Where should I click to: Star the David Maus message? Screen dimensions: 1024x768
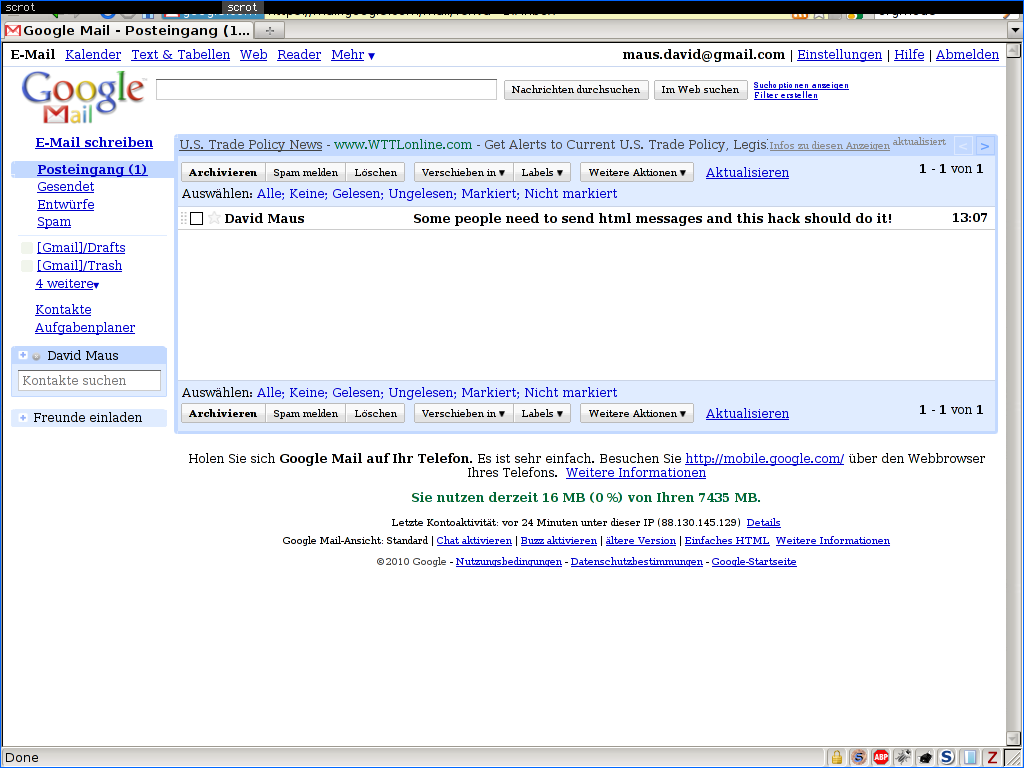pyautogui.click(x=214, y=218)
